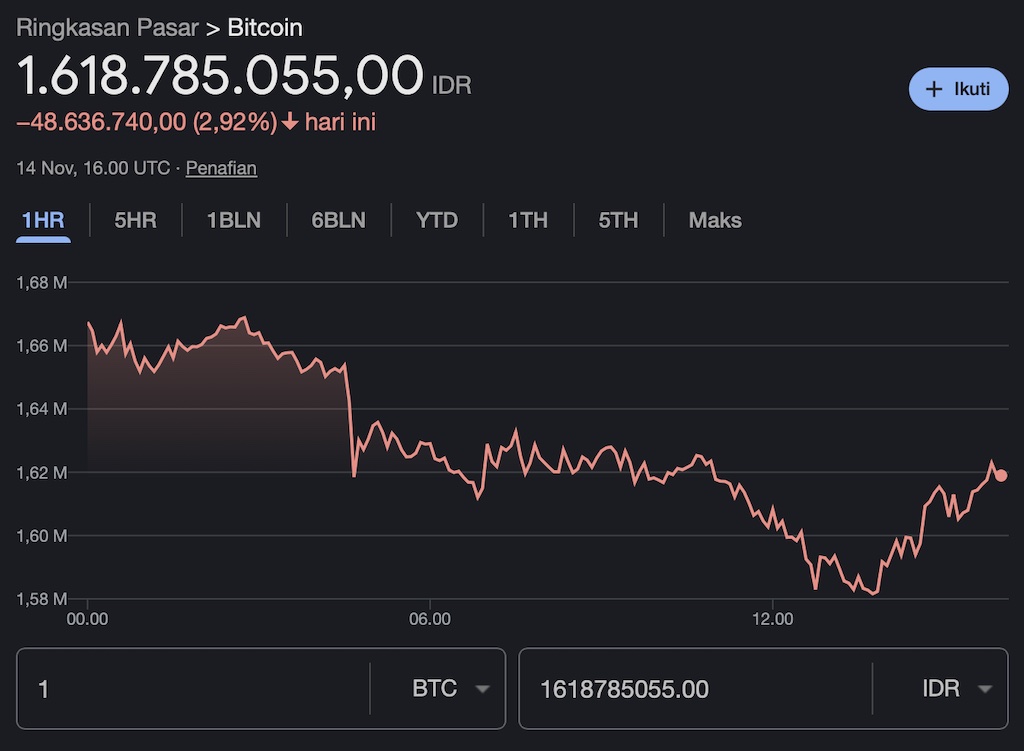Select the Maks time range

point(715,220)
